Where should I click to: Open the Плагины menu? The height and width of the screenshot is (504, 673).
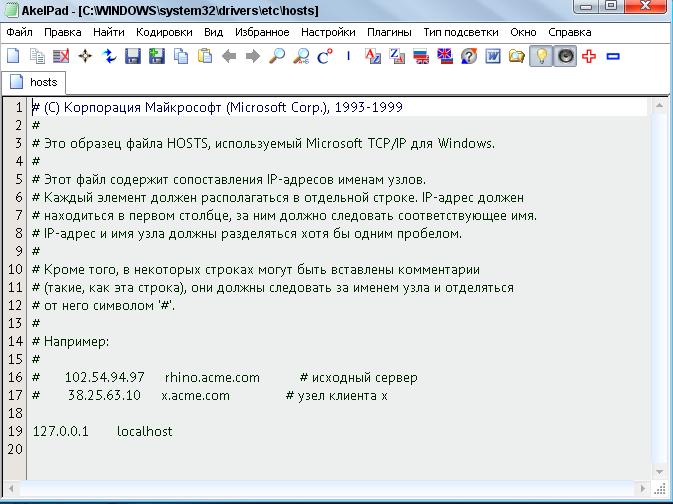389,32
